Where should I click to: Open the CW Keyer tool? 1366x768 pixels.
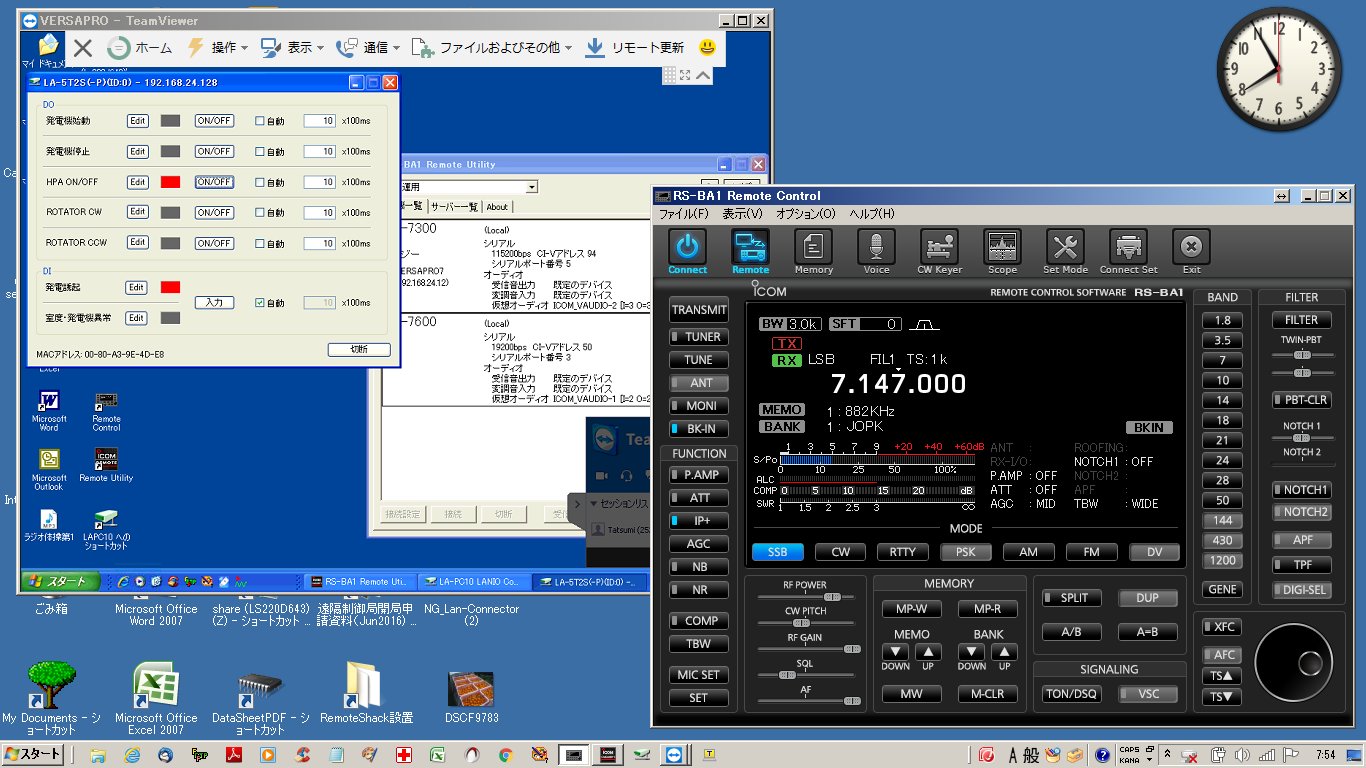tap(939, 247)
